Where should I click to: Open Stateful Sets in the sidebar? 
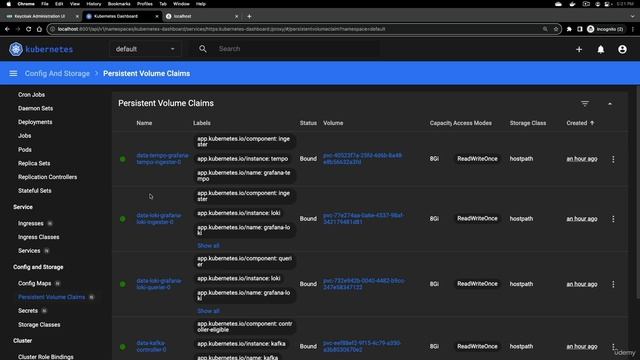(x=35, y=191)
